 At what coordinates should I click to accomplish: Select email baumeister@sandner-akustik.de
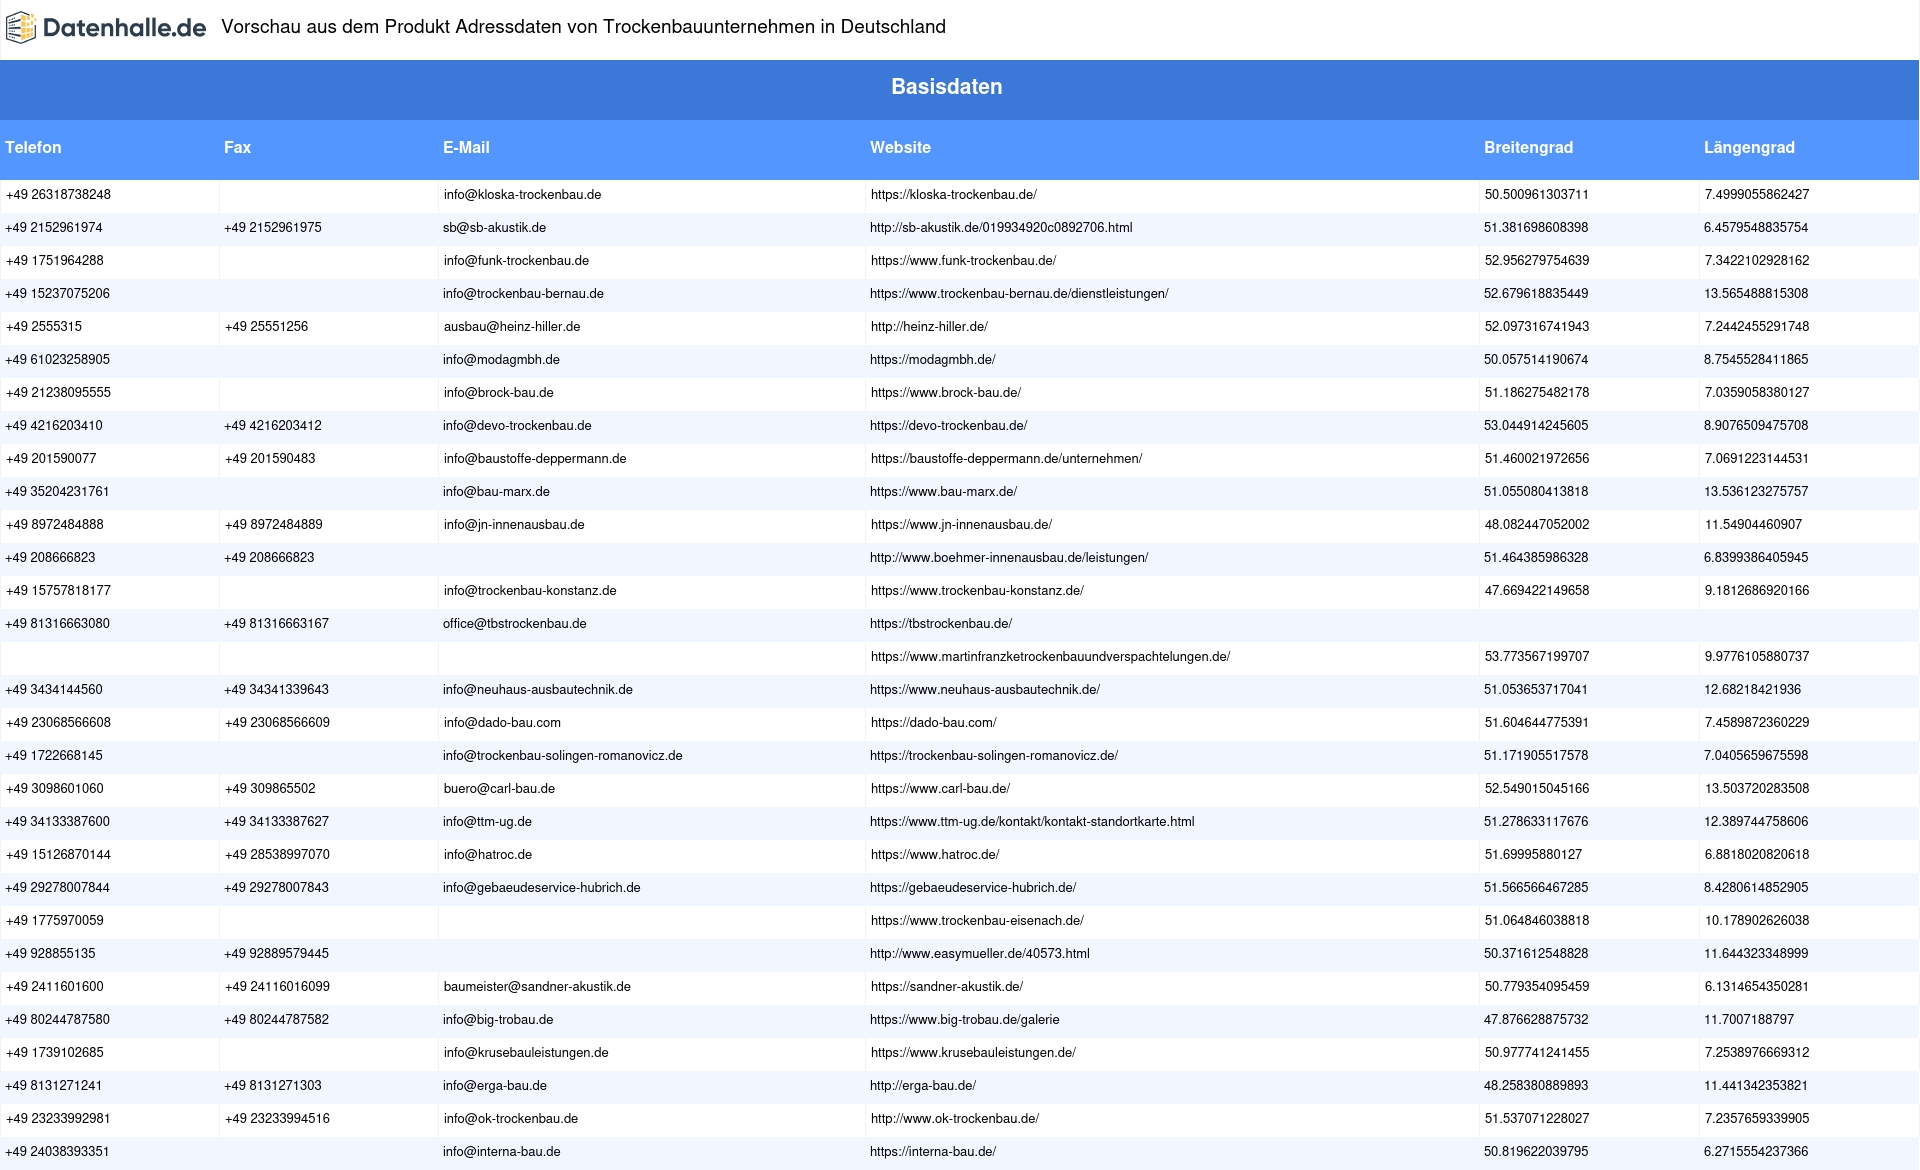537,987
